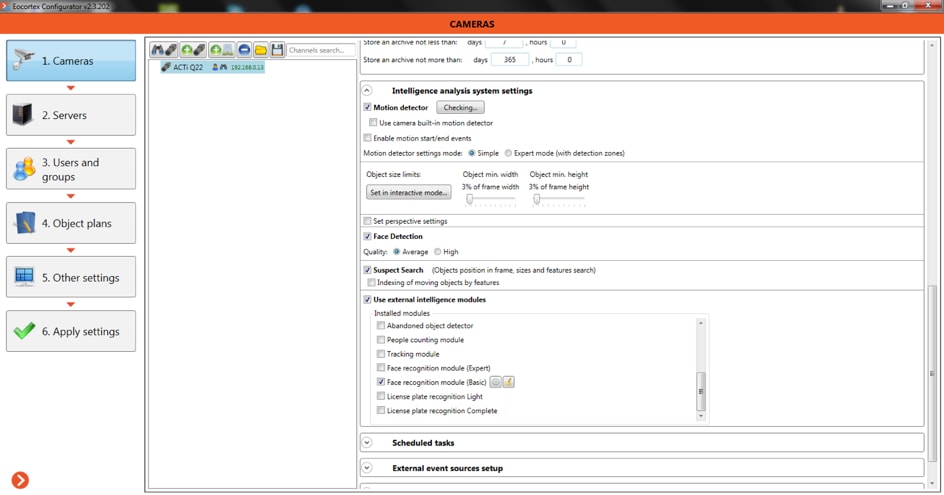Viewport: 944px width, 495px height.
Task: Expand the Scheduled tasks section
Action: tap(367, 443)
